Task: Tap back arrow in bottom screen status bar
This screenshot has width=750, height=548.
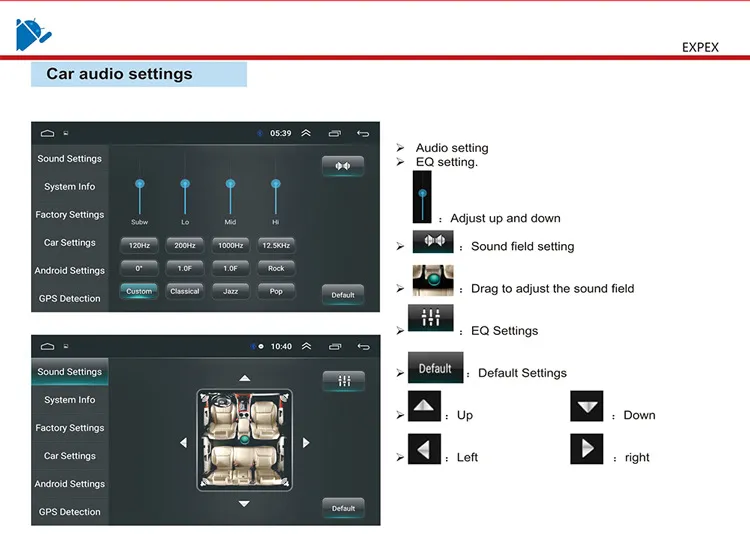Action: (364, 346)
